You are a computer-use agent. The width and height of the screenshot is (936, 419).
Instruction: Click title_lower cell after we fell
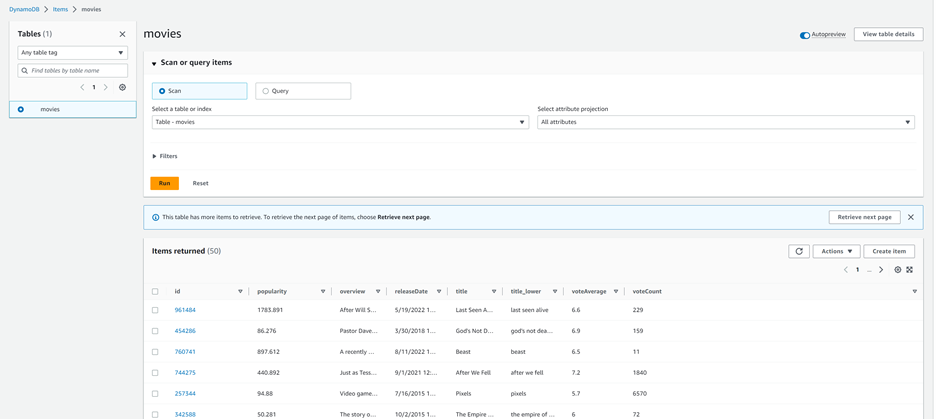pos(529,372)
